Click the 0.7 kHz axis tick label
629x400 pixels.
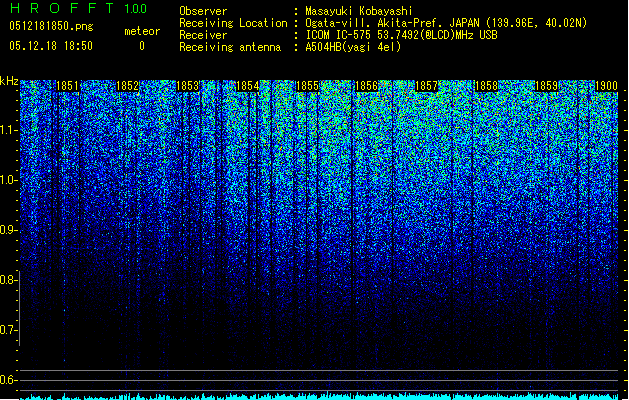click(8, 330)
